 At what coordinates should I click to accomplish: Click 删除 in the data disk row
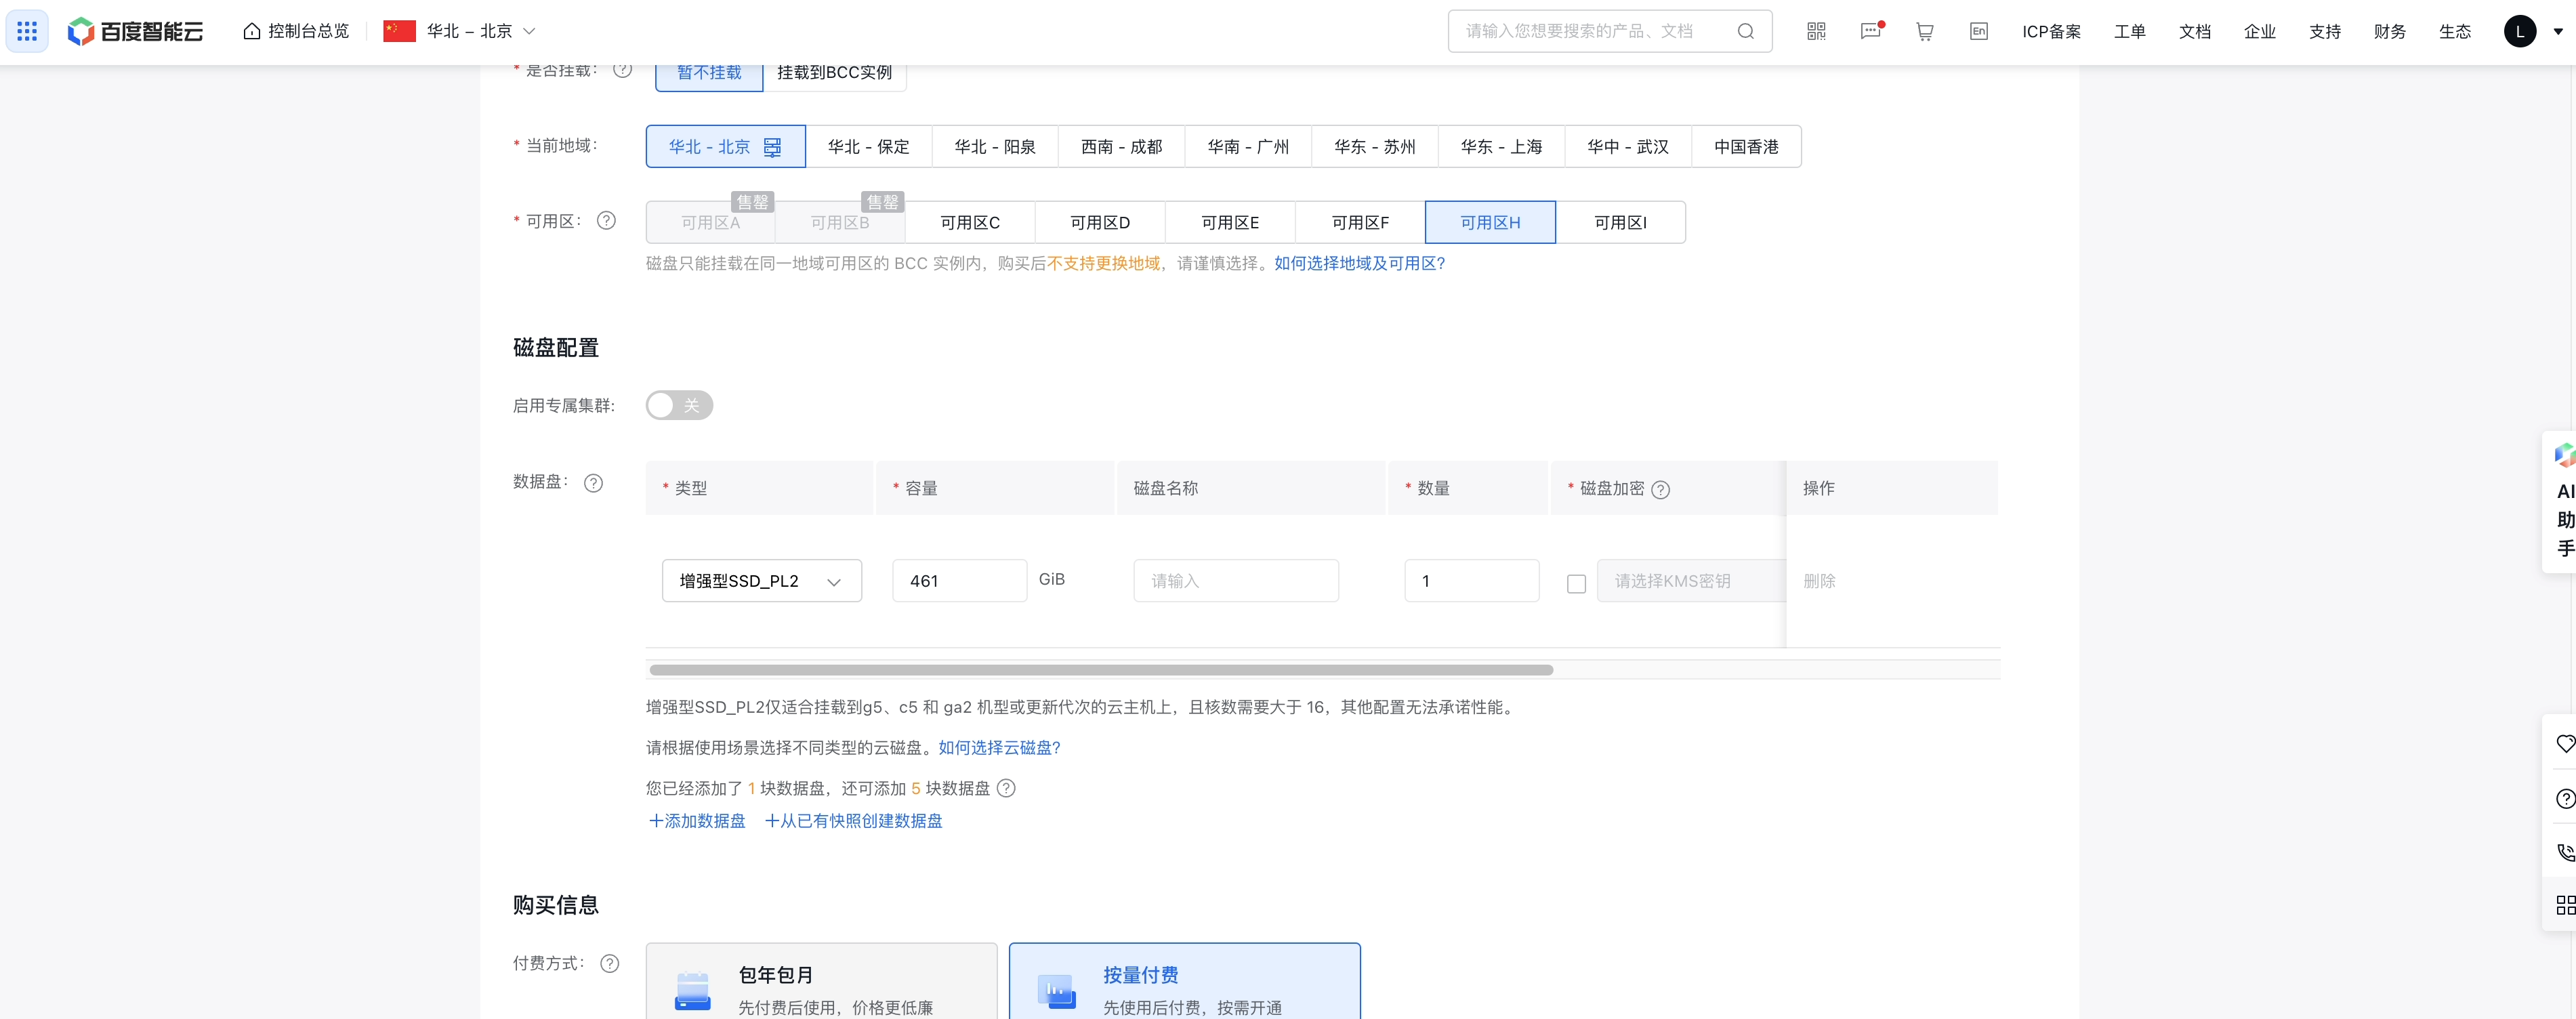tap(1819, 581)
